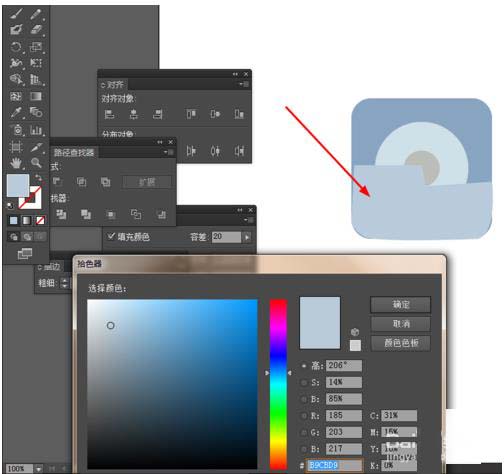Click horizontal align right in Align panel
This screenshot has width=504, height=474.
158,114
